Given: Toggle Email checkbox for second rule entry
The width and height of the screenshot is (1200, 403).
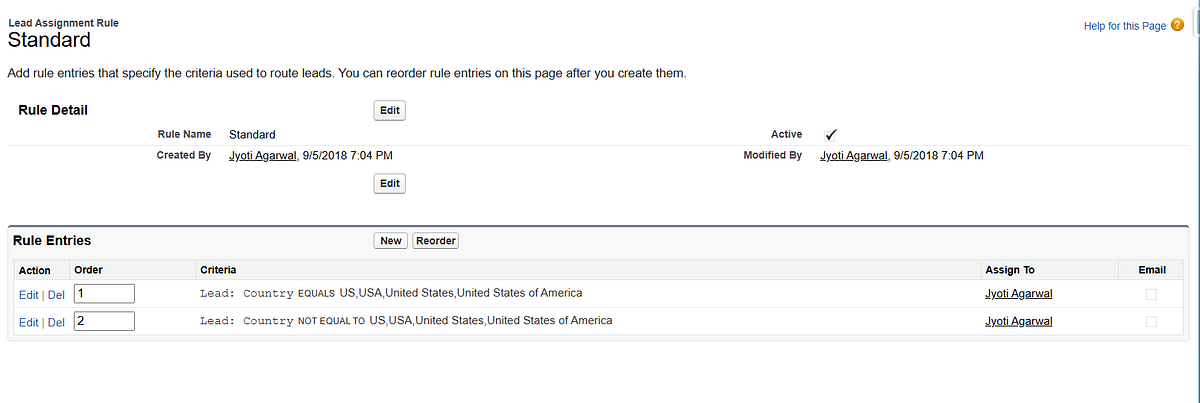Looking at the screenshot, I should coord(1151,321).
